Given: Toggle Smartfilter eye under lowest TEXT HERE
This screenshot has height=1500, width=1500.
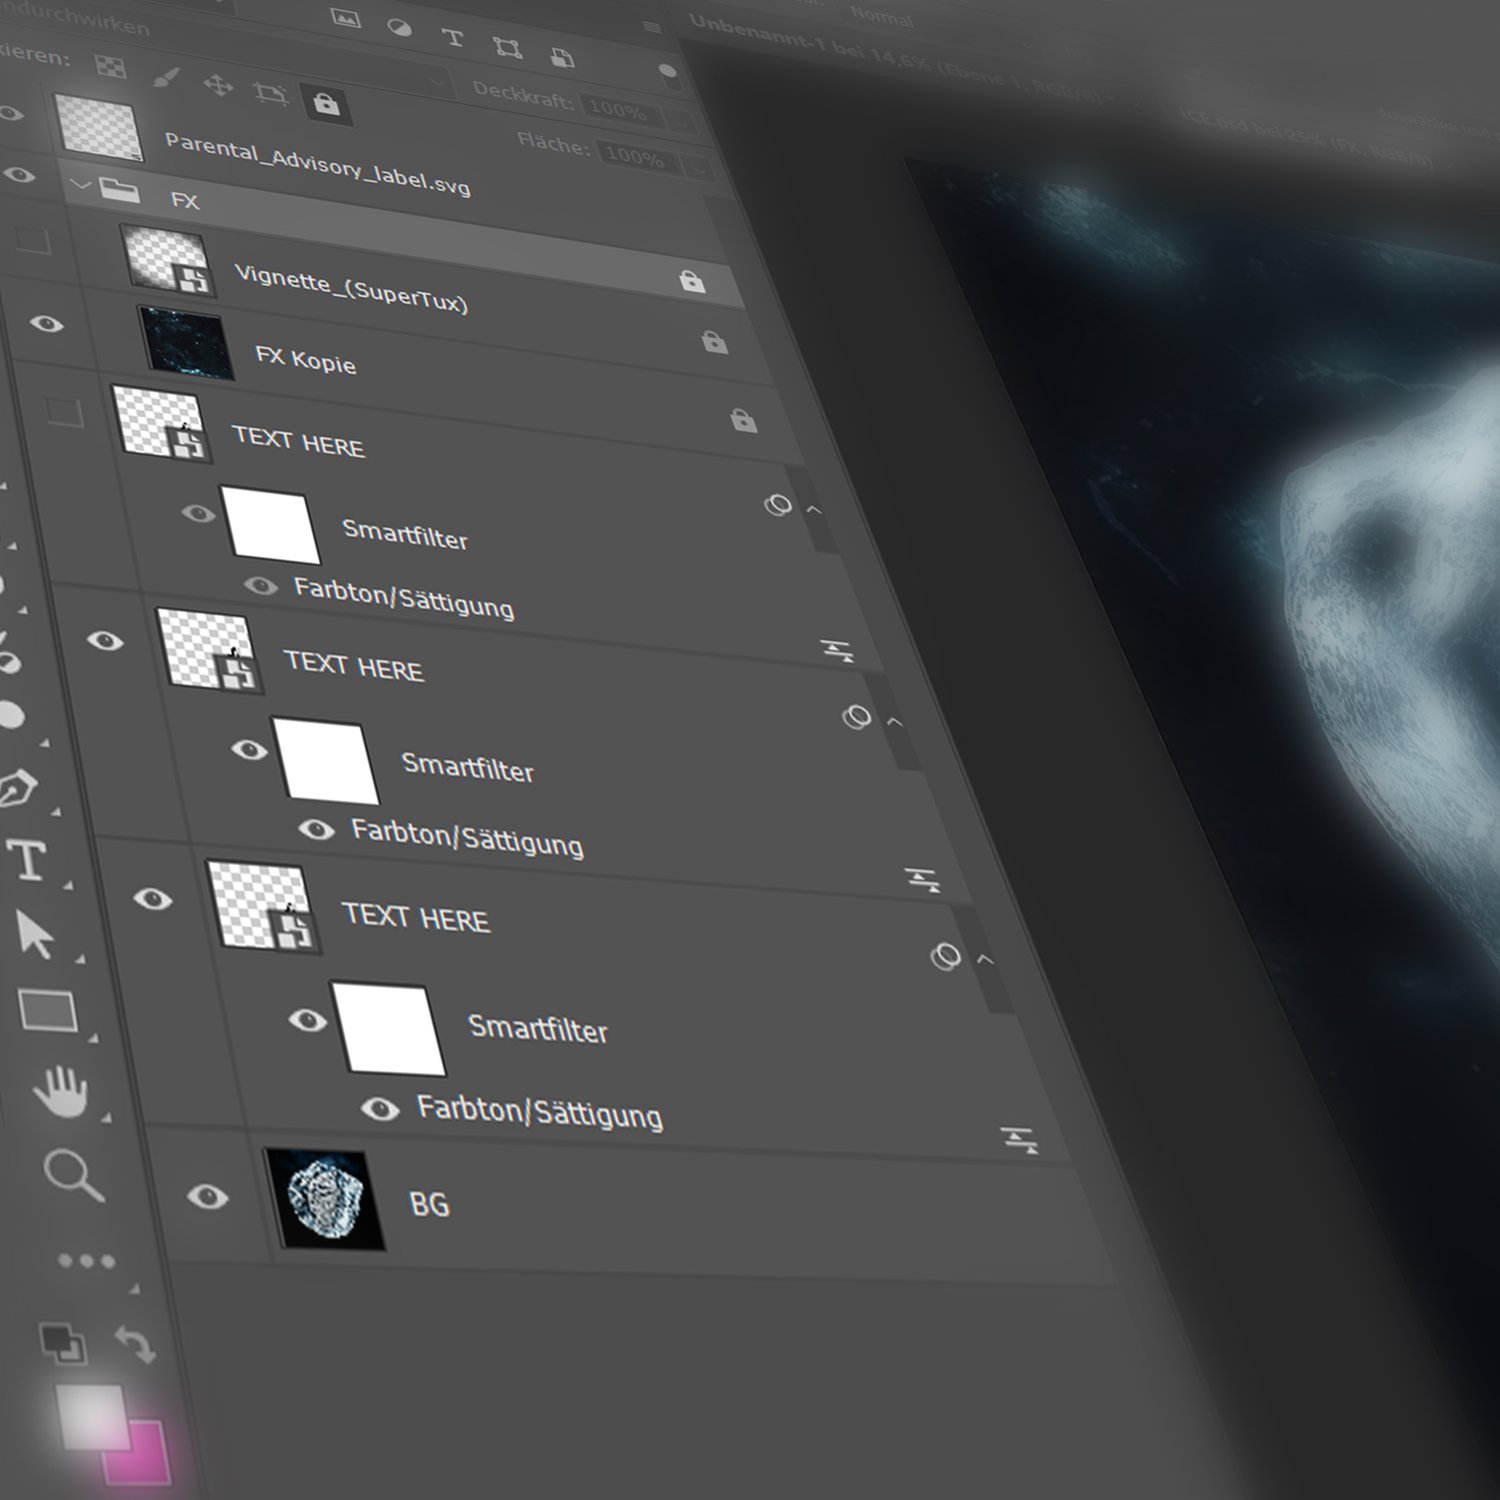Looking at the screenshot, I should point(307,1020).
